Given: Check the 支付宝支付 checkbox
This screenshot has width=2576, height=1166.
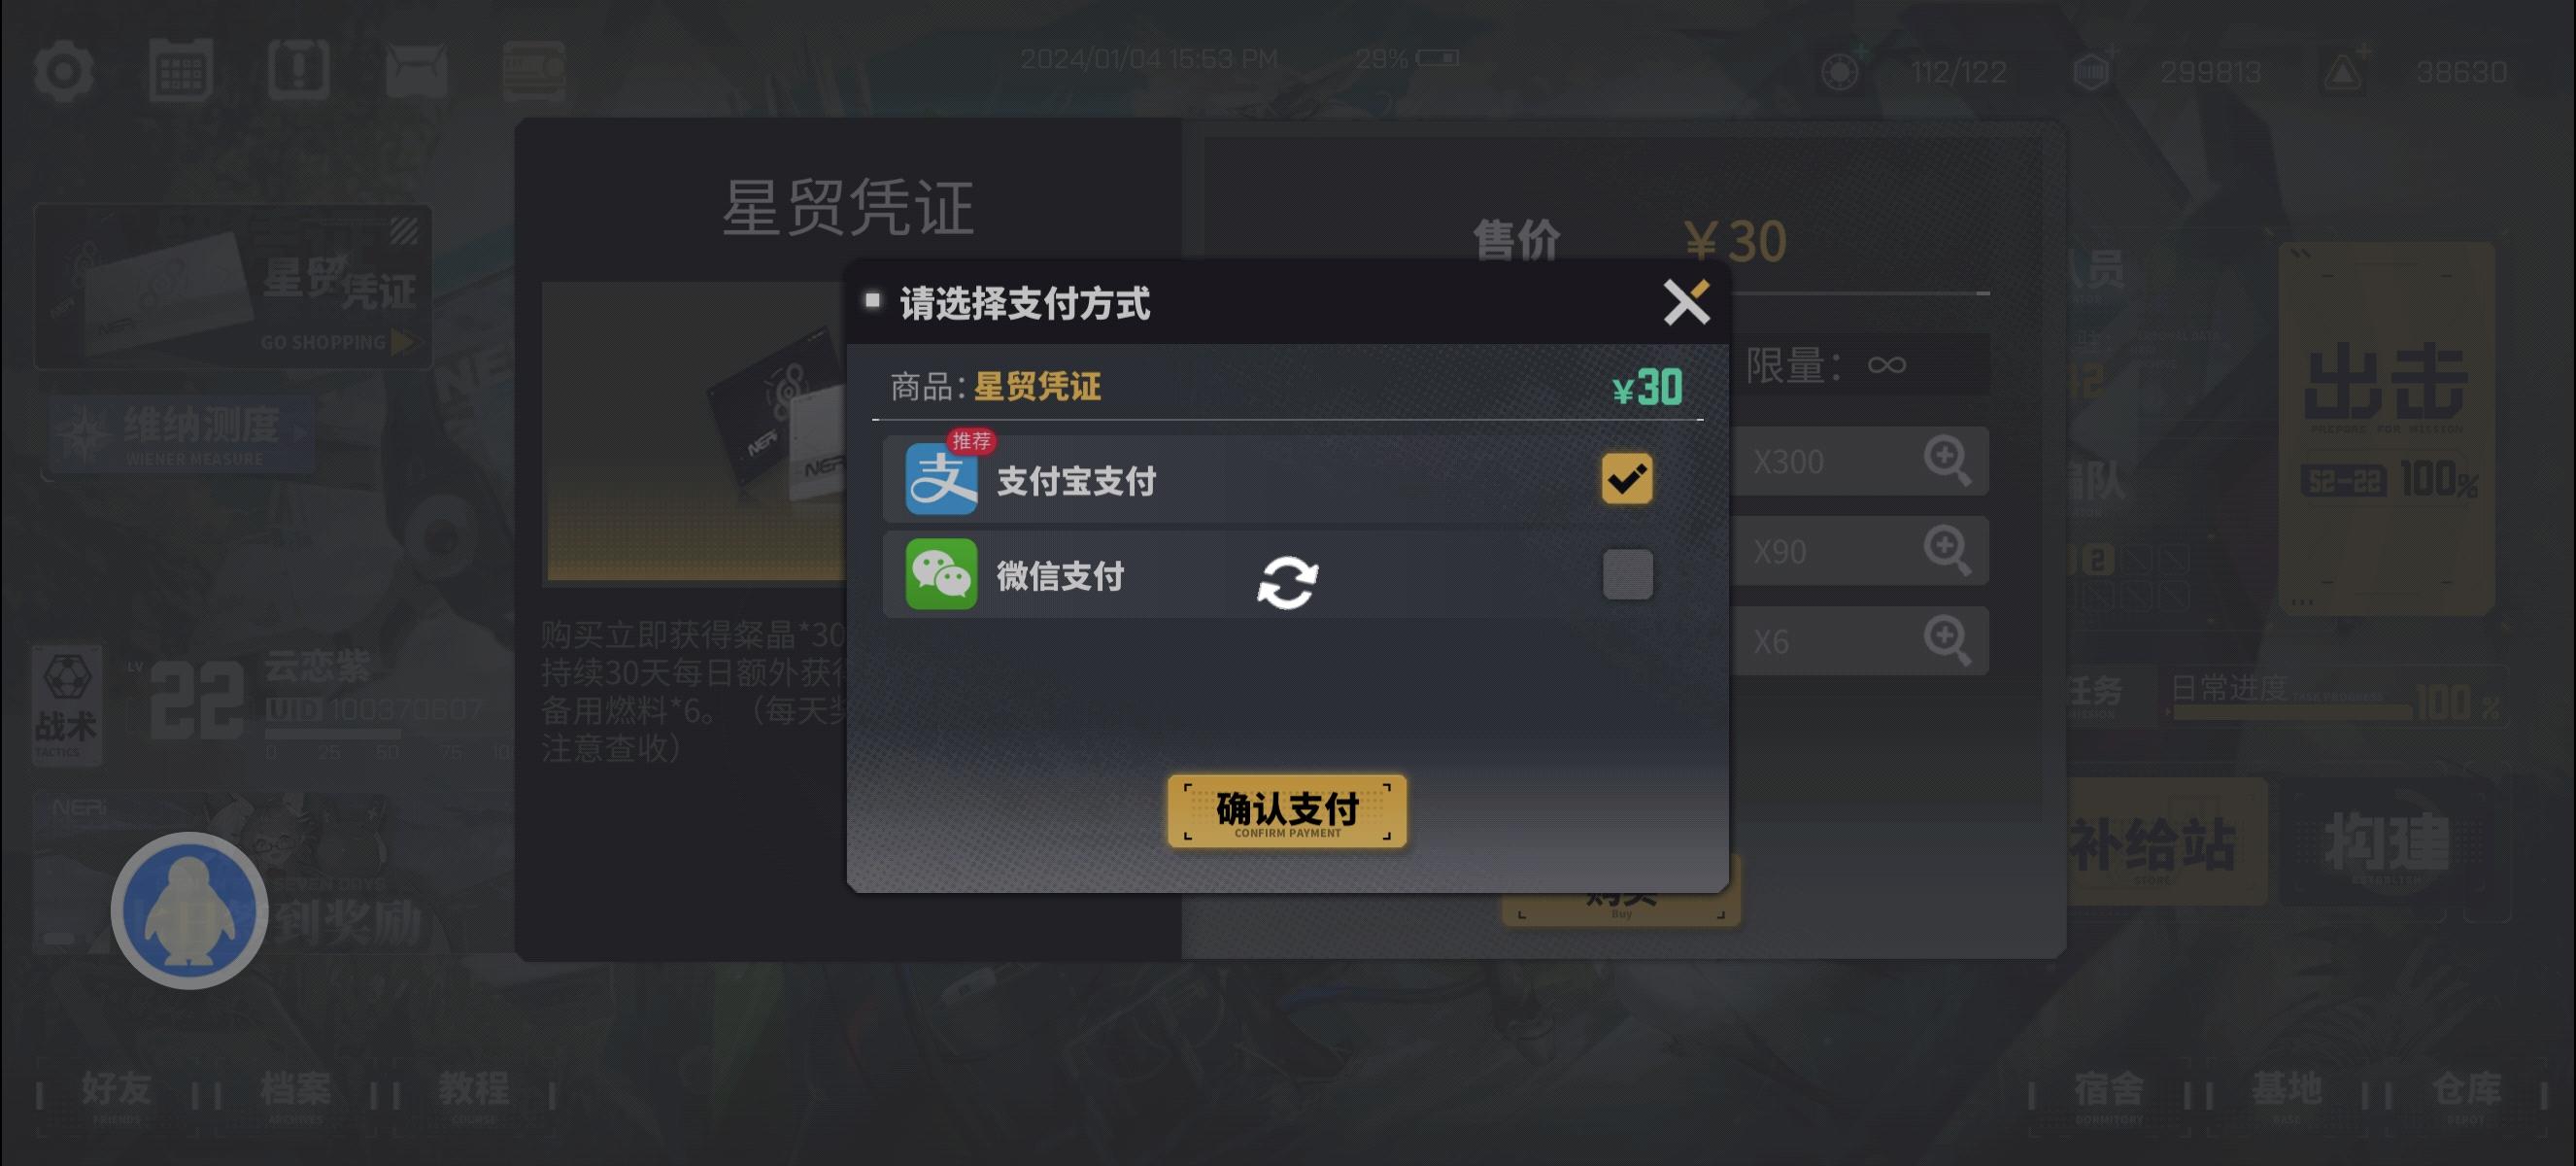Looking at the screenshot, I should click(1627, 479).
